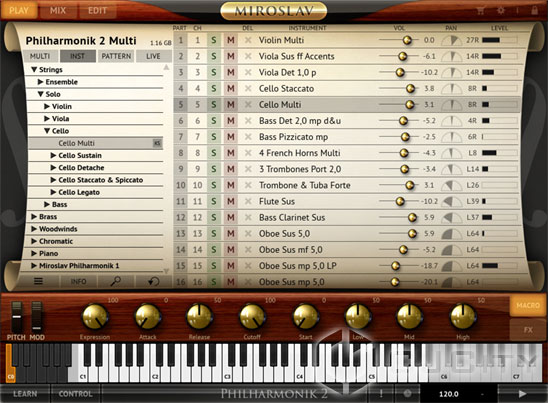This screenshot has width=548, height=403.
Task: Solo part 1 Violin Multi
Action: [214, 40]
